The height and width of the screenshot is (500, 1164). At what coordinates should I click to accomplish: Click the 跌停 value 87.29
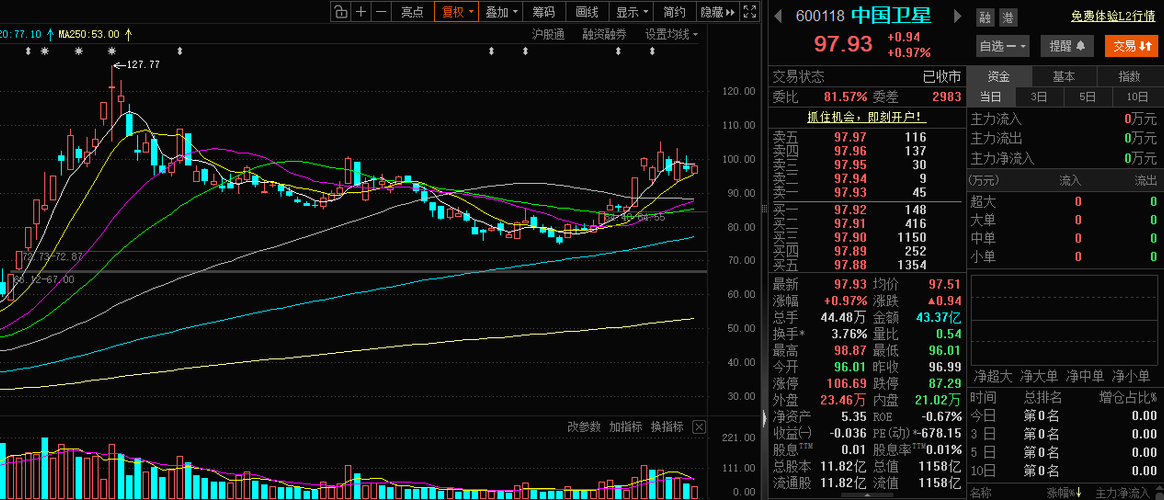pyautogui.click(x=945, y=384)
